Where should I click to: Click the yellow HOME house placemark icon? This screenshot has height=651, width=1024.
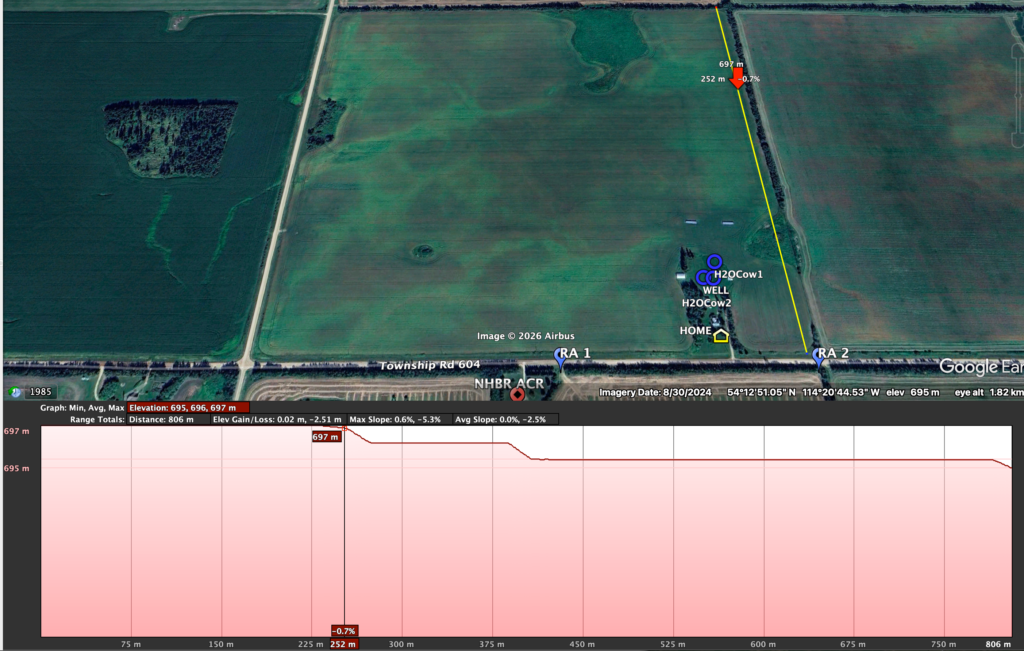click(x=721, y=335)
